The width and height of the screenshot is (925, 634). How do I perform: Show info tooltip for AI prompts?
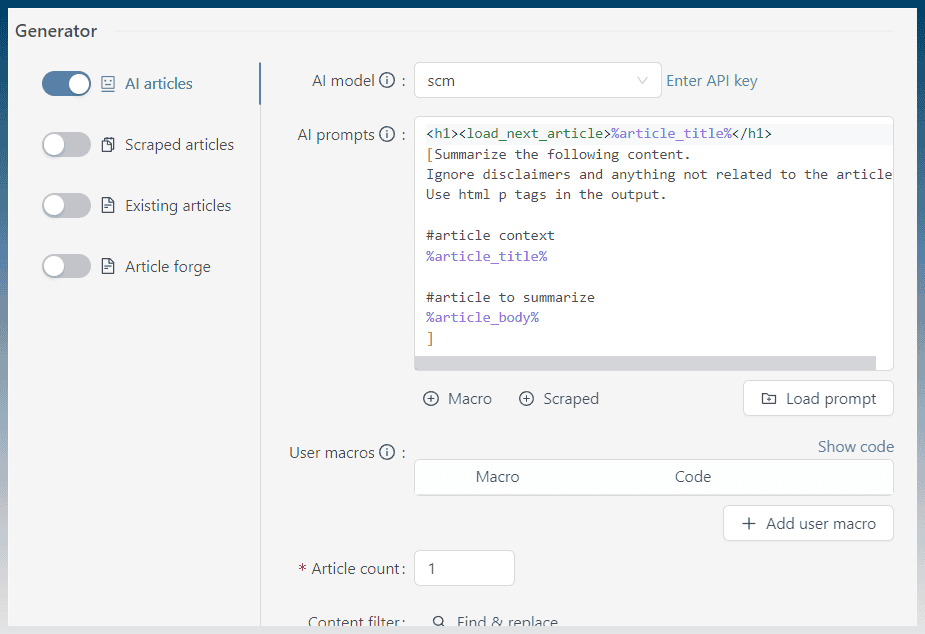[387, 134]
